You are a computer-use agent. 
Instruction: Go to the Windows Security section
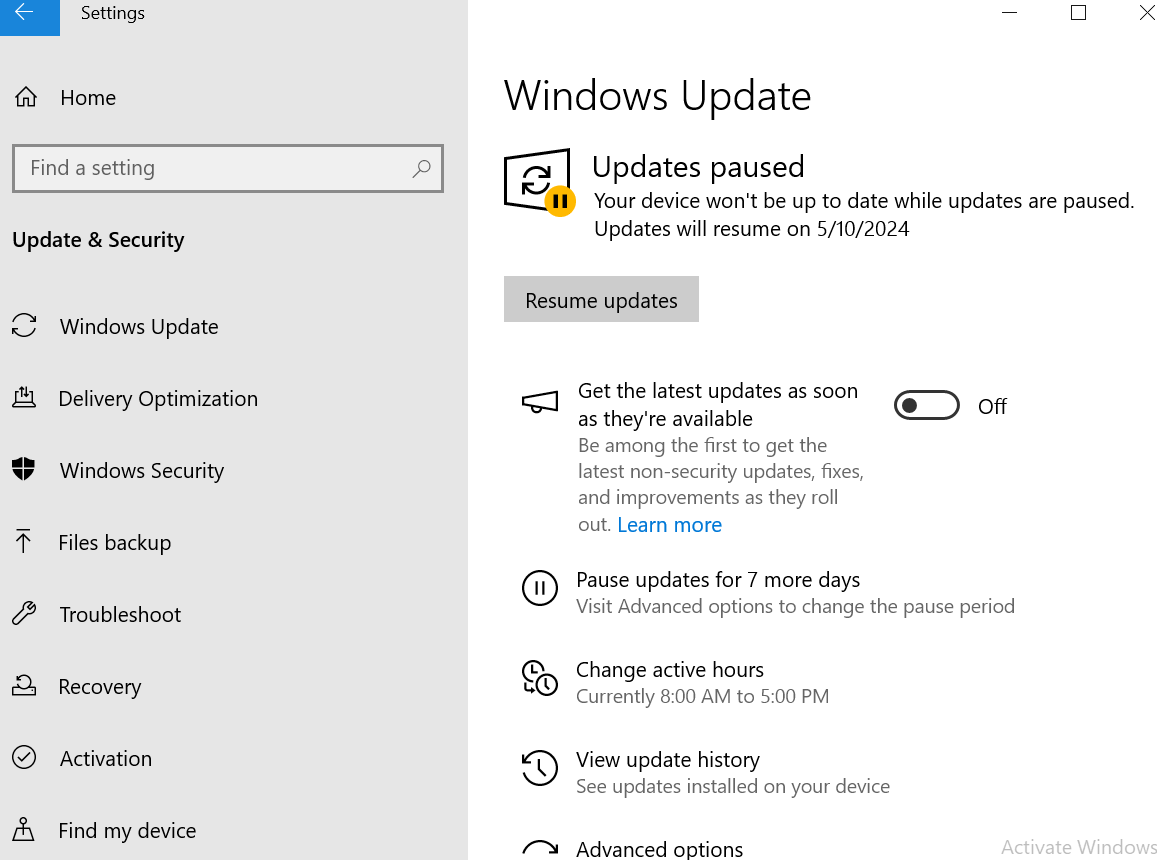[x=142, y=470]
